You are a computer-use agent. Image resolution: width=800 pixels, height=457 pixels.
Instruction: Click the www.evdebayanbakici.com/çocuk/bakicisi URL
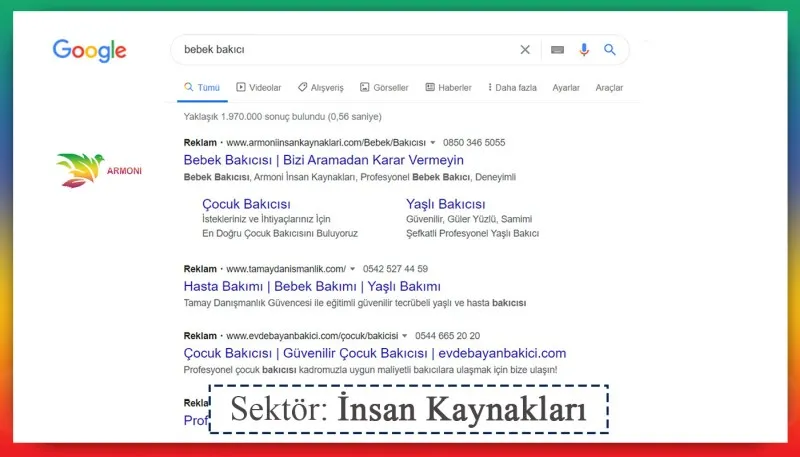pyautogui.click(x=312, y=336)
